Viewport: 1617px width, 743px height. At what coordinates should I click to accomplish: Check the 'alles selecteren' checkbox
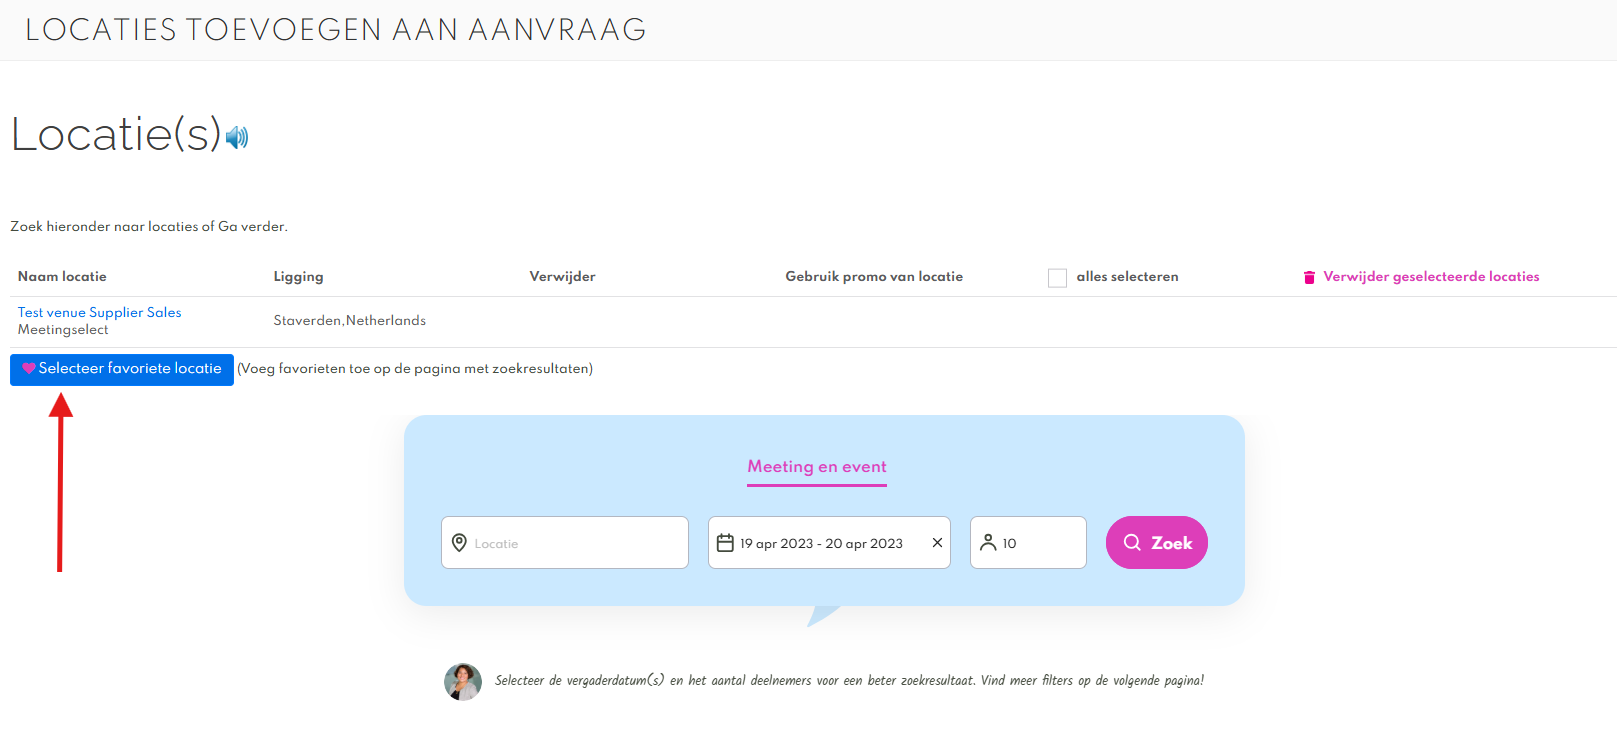tap(1057, 278)
